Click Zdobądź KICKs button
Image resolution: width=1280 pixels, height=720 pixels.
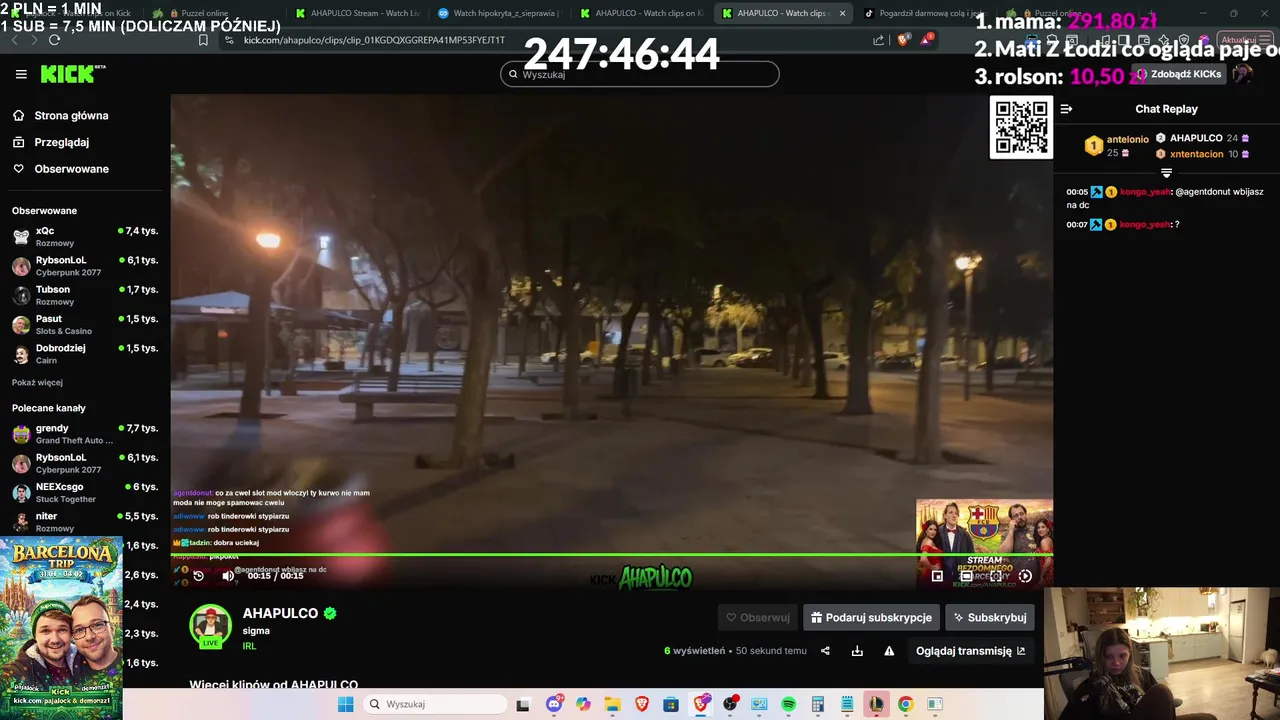[1179, 74]
